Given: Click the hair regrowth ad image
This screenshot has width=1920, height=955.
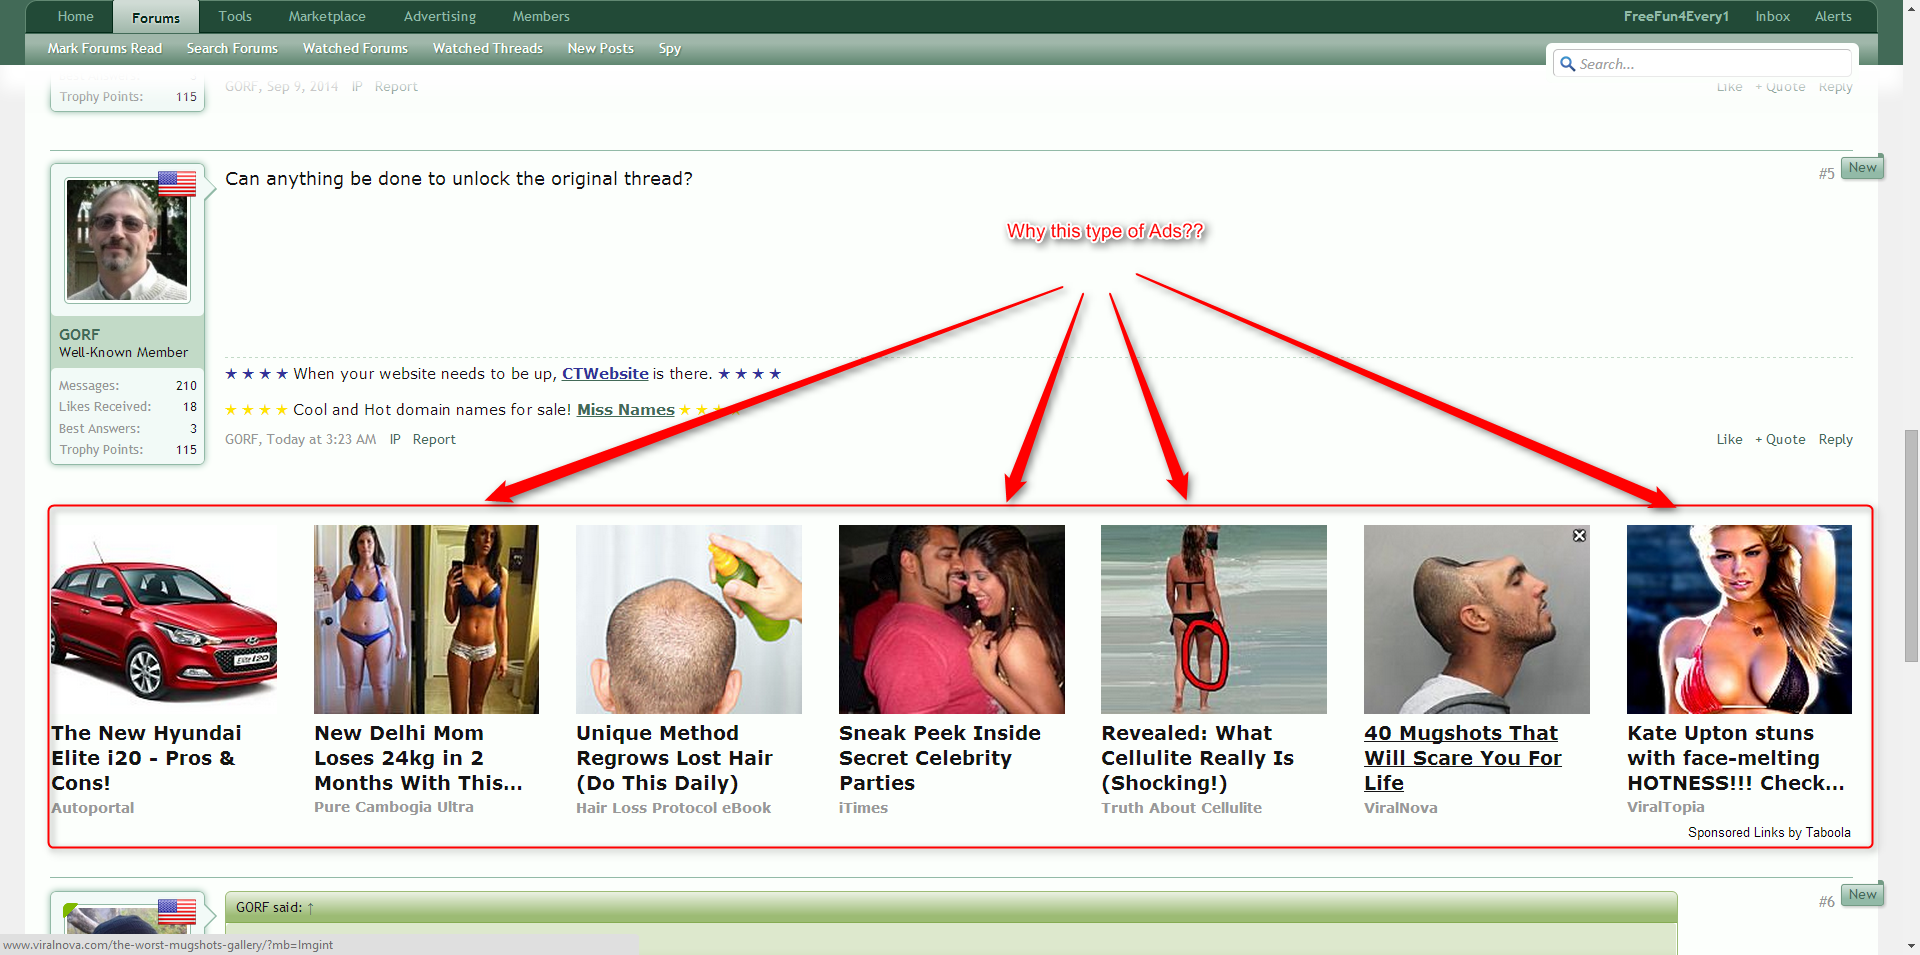Looking at the screenshot, I should [689, 619].
